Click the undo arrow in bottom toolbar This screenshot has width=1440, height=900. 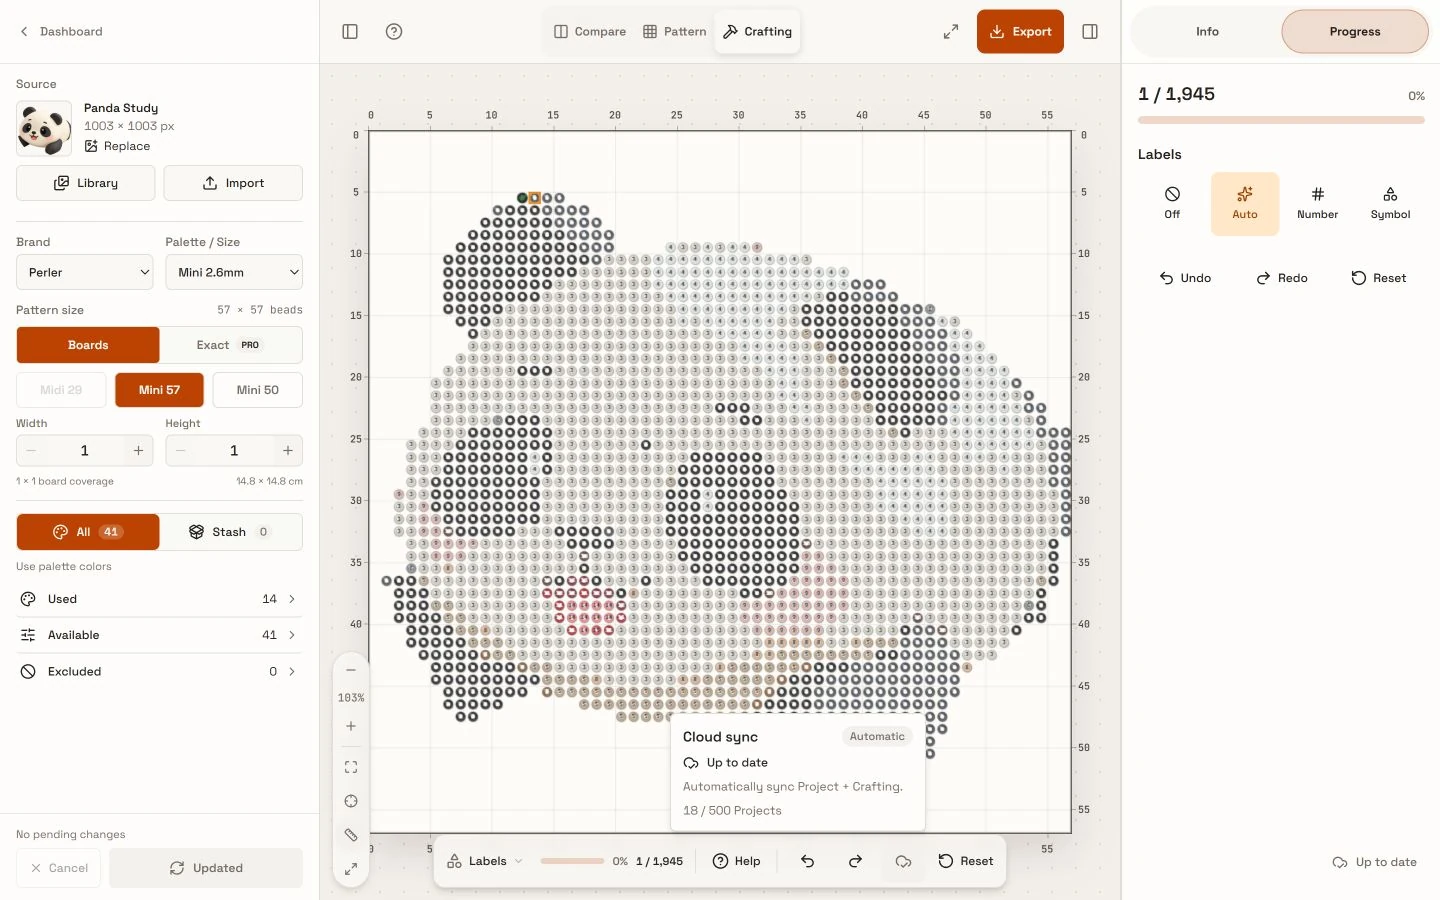tap(807, 861)
